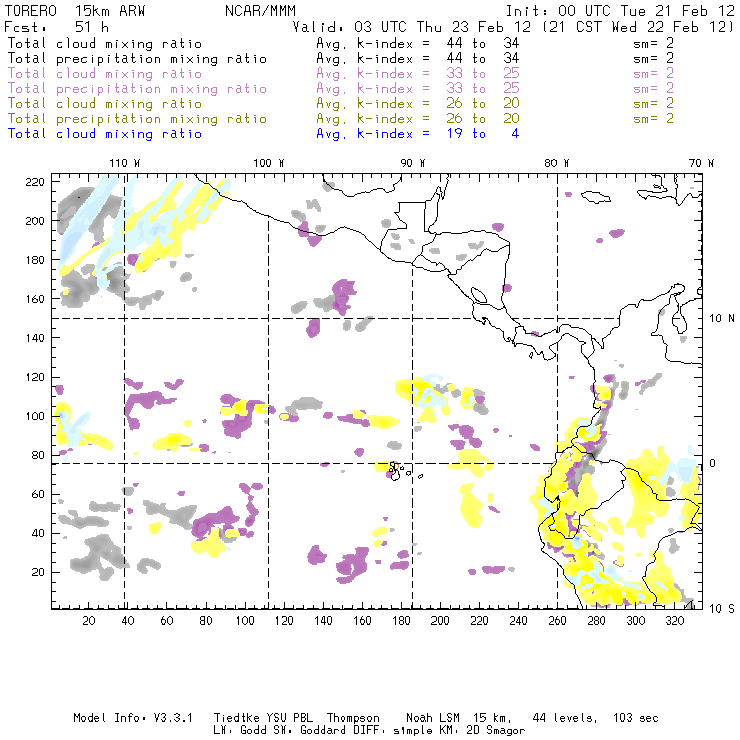Click 'Avg. k-index = 44 to 34' in black cloud row
This screenshot has height=740, width=740.
[x=418, y=44]
